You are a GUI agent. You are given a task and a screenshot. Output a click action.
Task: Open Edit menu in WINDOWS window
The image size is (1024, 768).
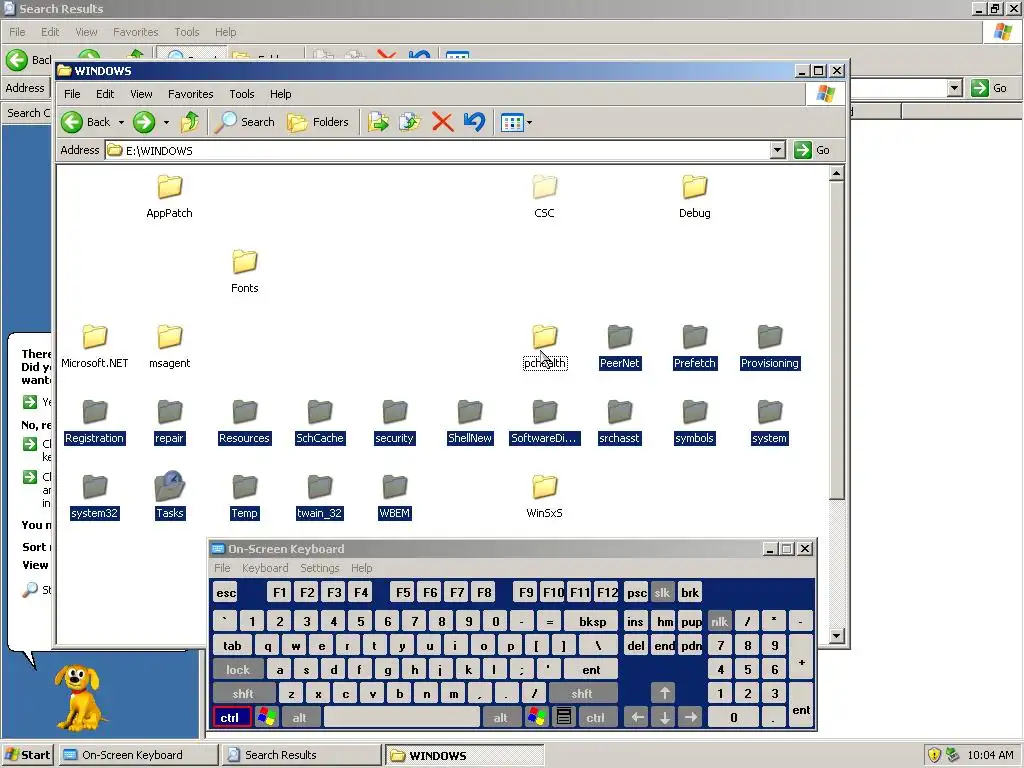[105, 94]
